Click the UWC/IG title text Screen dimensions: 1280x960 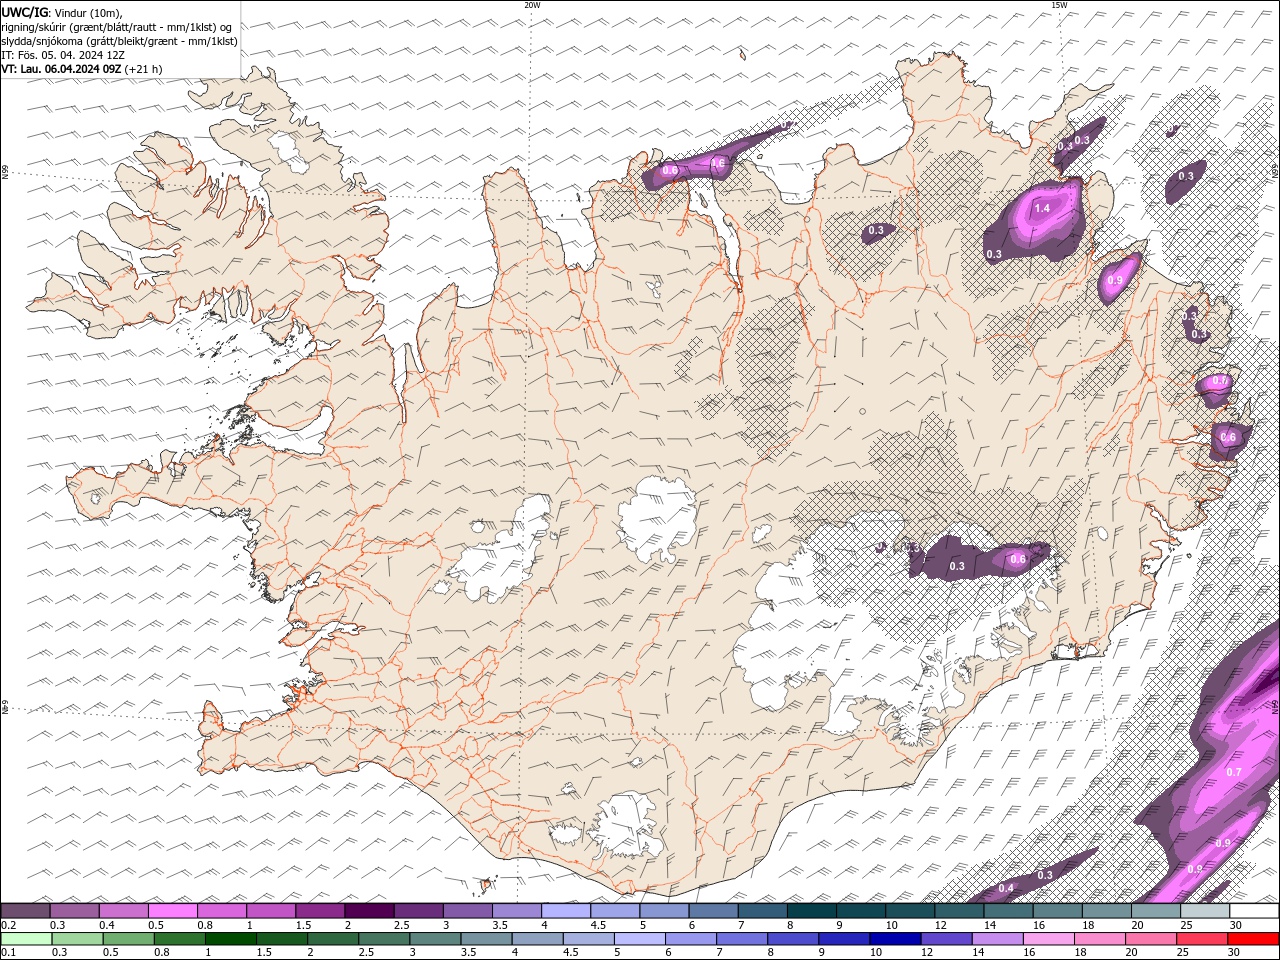click(x=24, y=12)
